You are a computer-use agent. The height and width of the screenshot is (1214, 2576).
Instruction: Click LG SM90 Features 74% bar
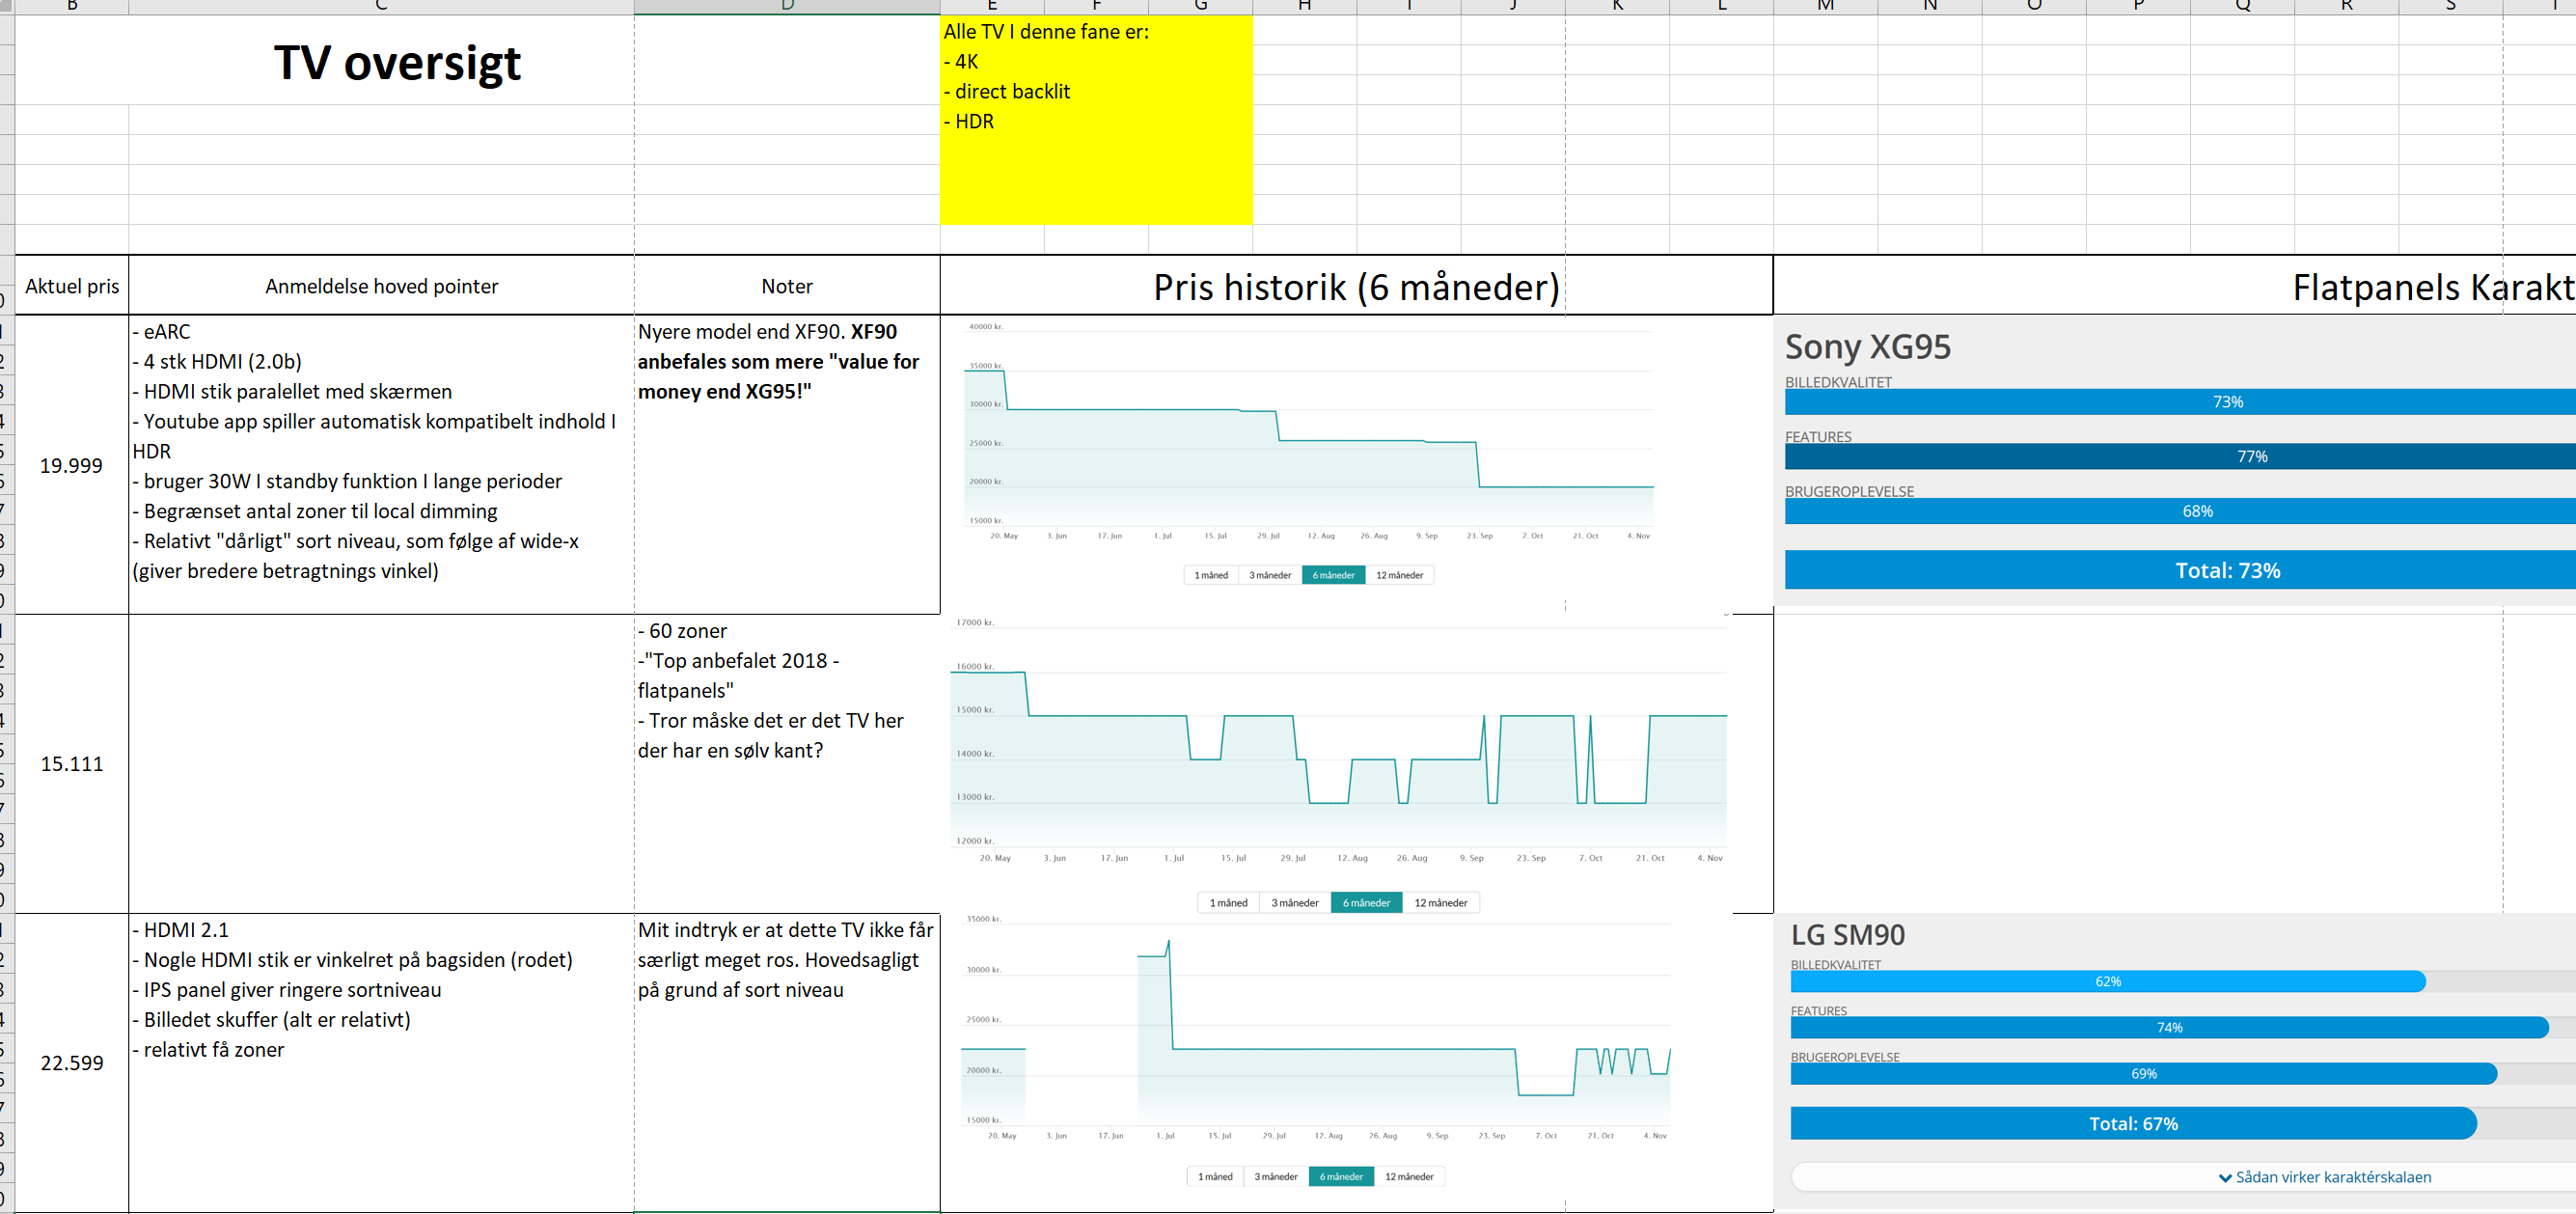(2168, 1027)
